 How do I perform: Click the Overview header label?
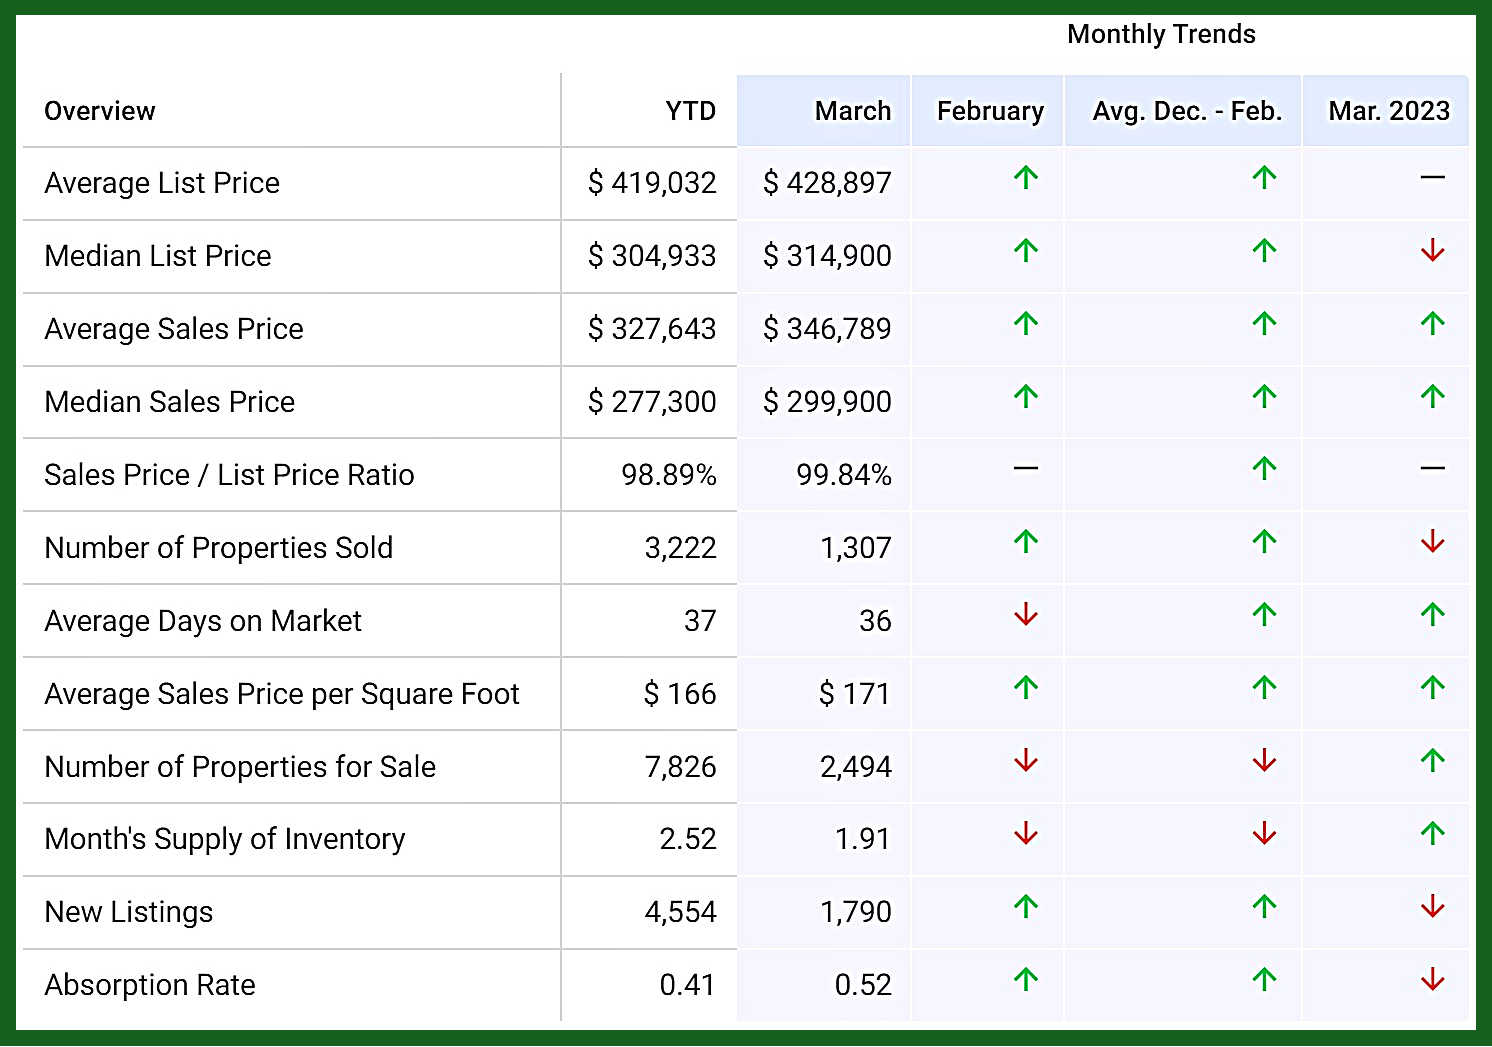pos(100,111)
